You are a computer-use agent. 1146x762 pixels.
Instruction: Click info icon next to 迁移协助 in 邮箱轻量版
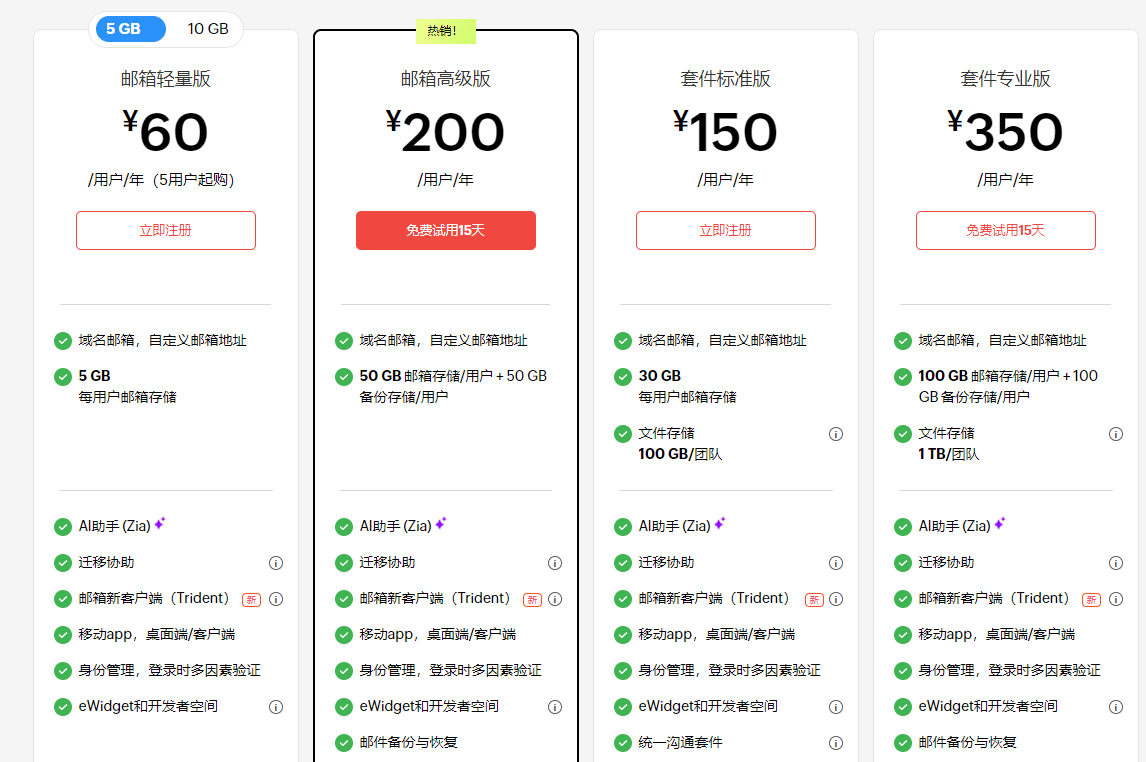(x=275, y=563)
